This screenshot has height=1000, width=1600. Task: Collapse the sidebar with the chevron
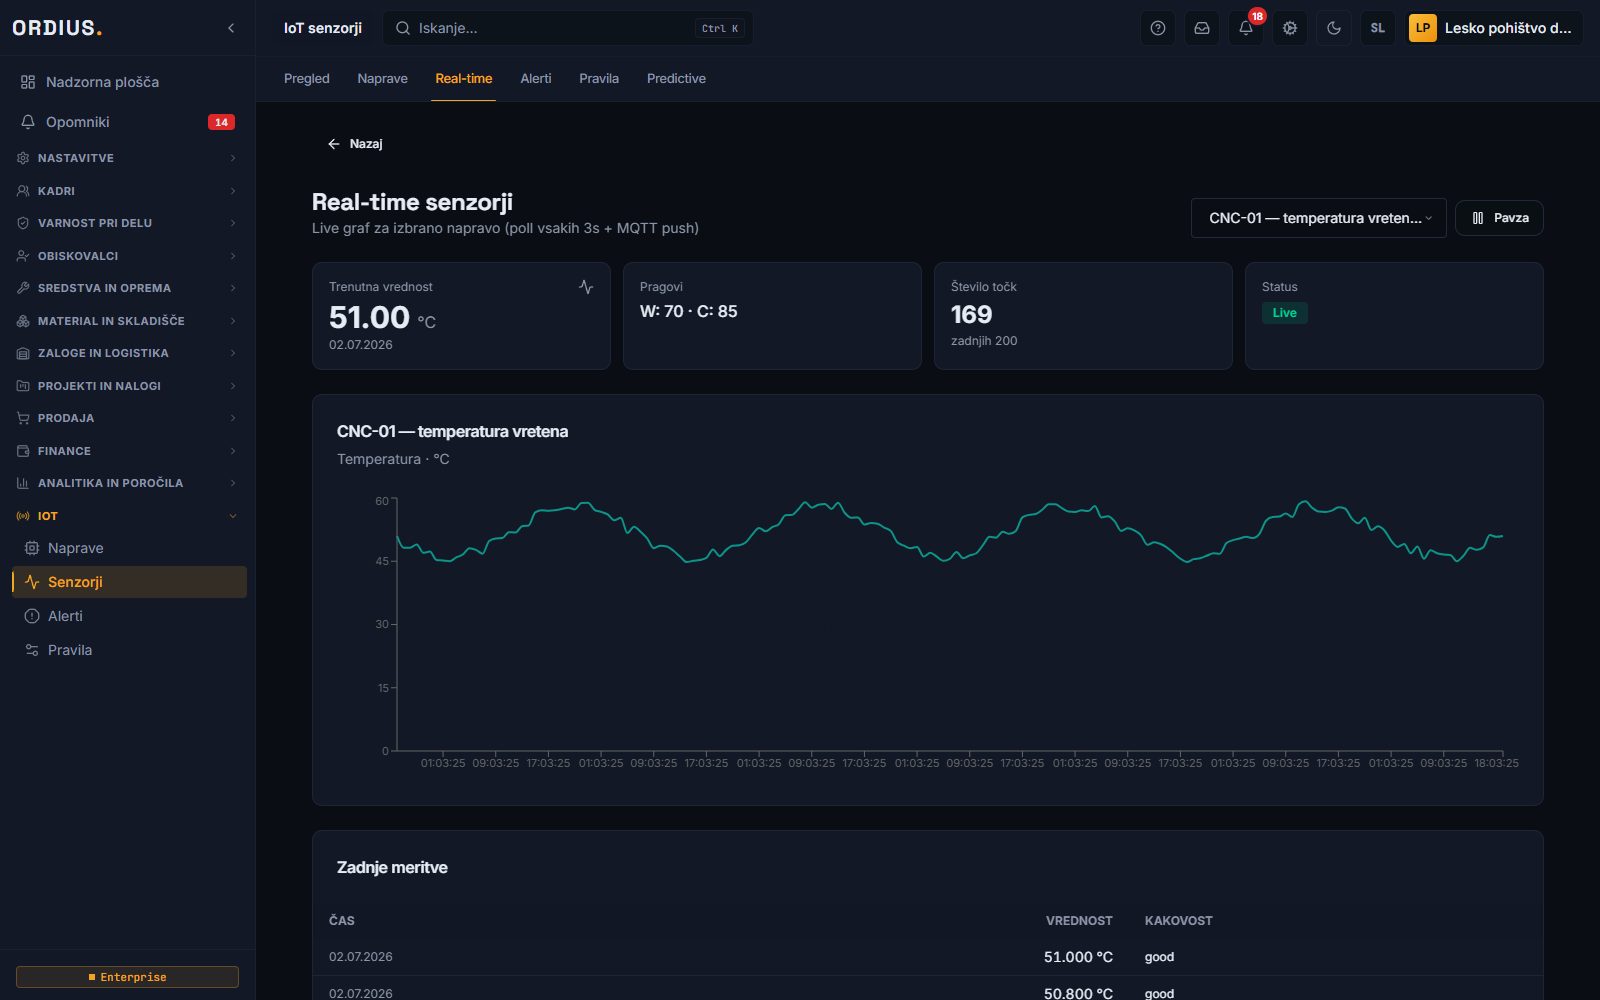[231, 28]
